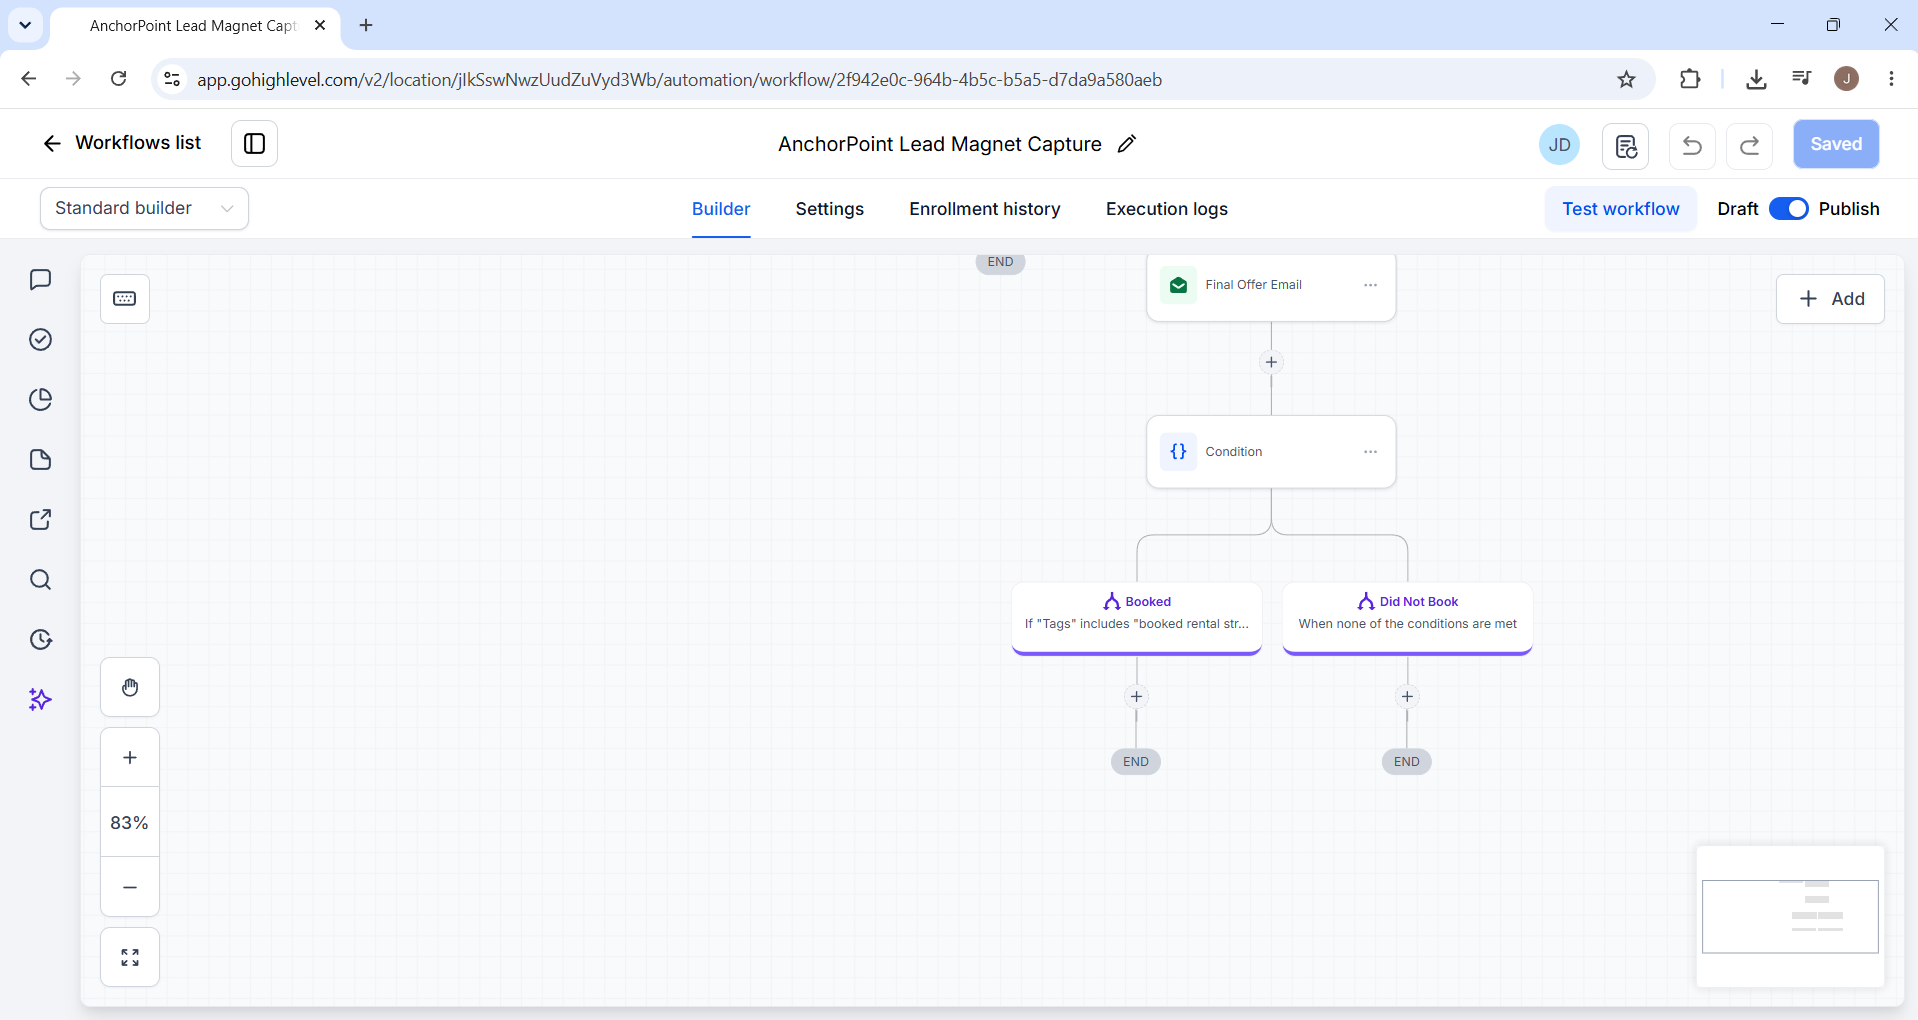Add step below Final Offer Email

[x=1271, y=362]
